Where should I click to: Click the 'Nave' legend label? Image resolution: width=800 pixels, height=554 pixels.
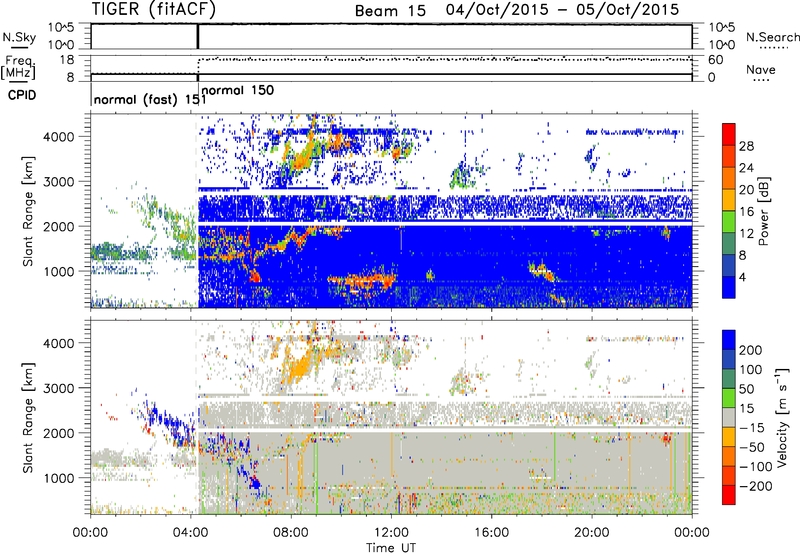[761, 70]
